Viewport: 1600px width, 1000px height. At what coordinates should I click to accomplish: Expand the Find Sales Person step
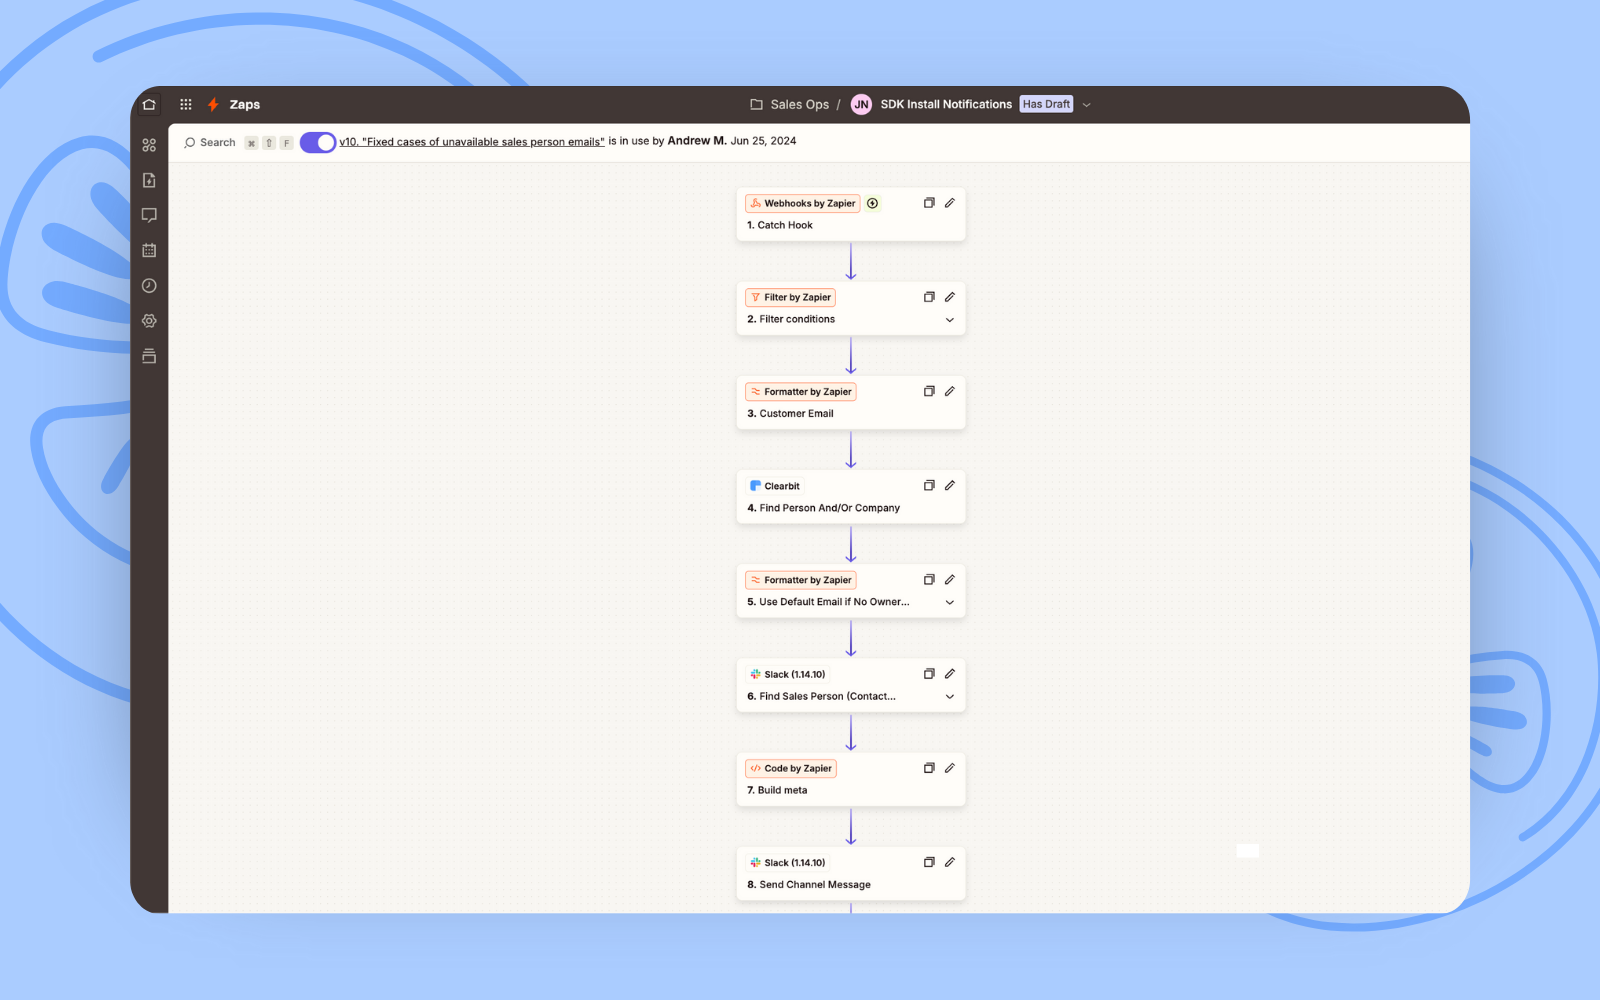[x=950, y=697]
